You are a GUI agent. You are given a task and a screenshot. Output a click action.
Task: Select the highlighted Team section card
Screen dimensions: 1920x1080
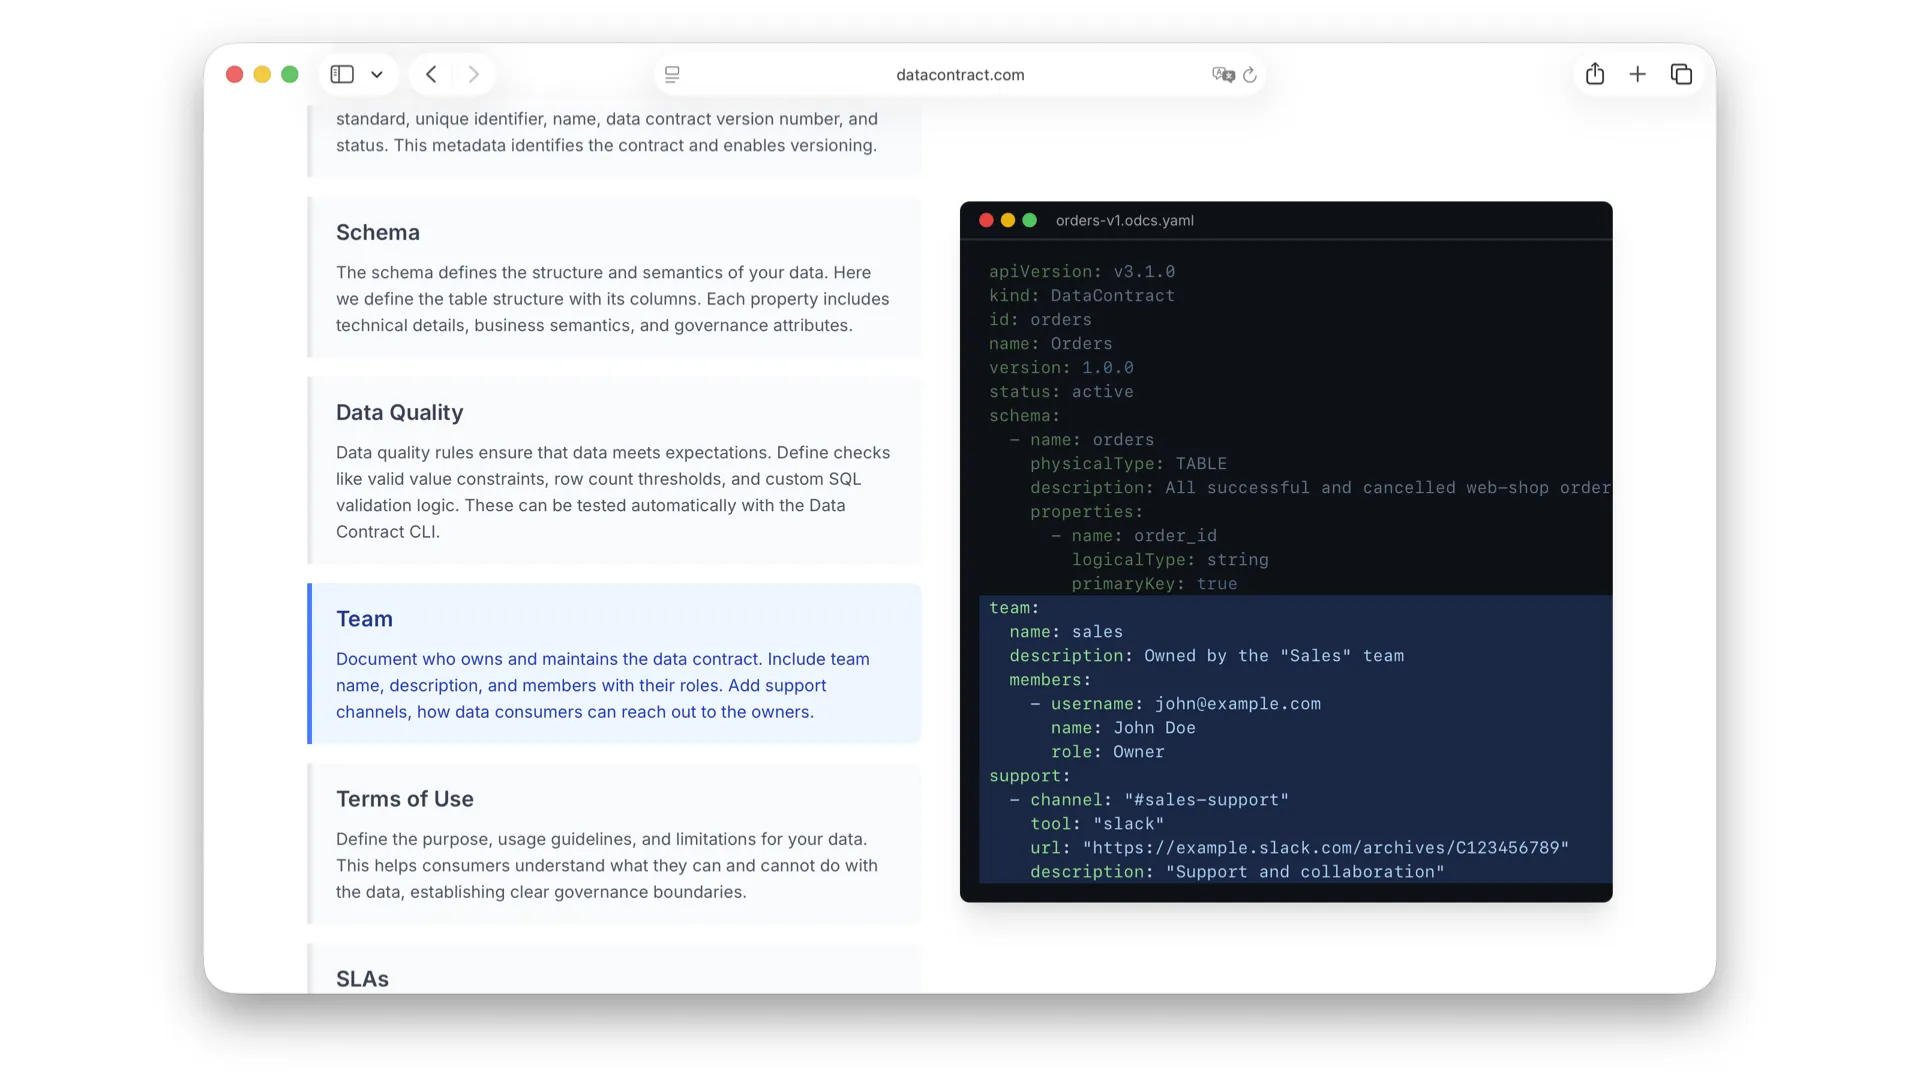(614, 664)
